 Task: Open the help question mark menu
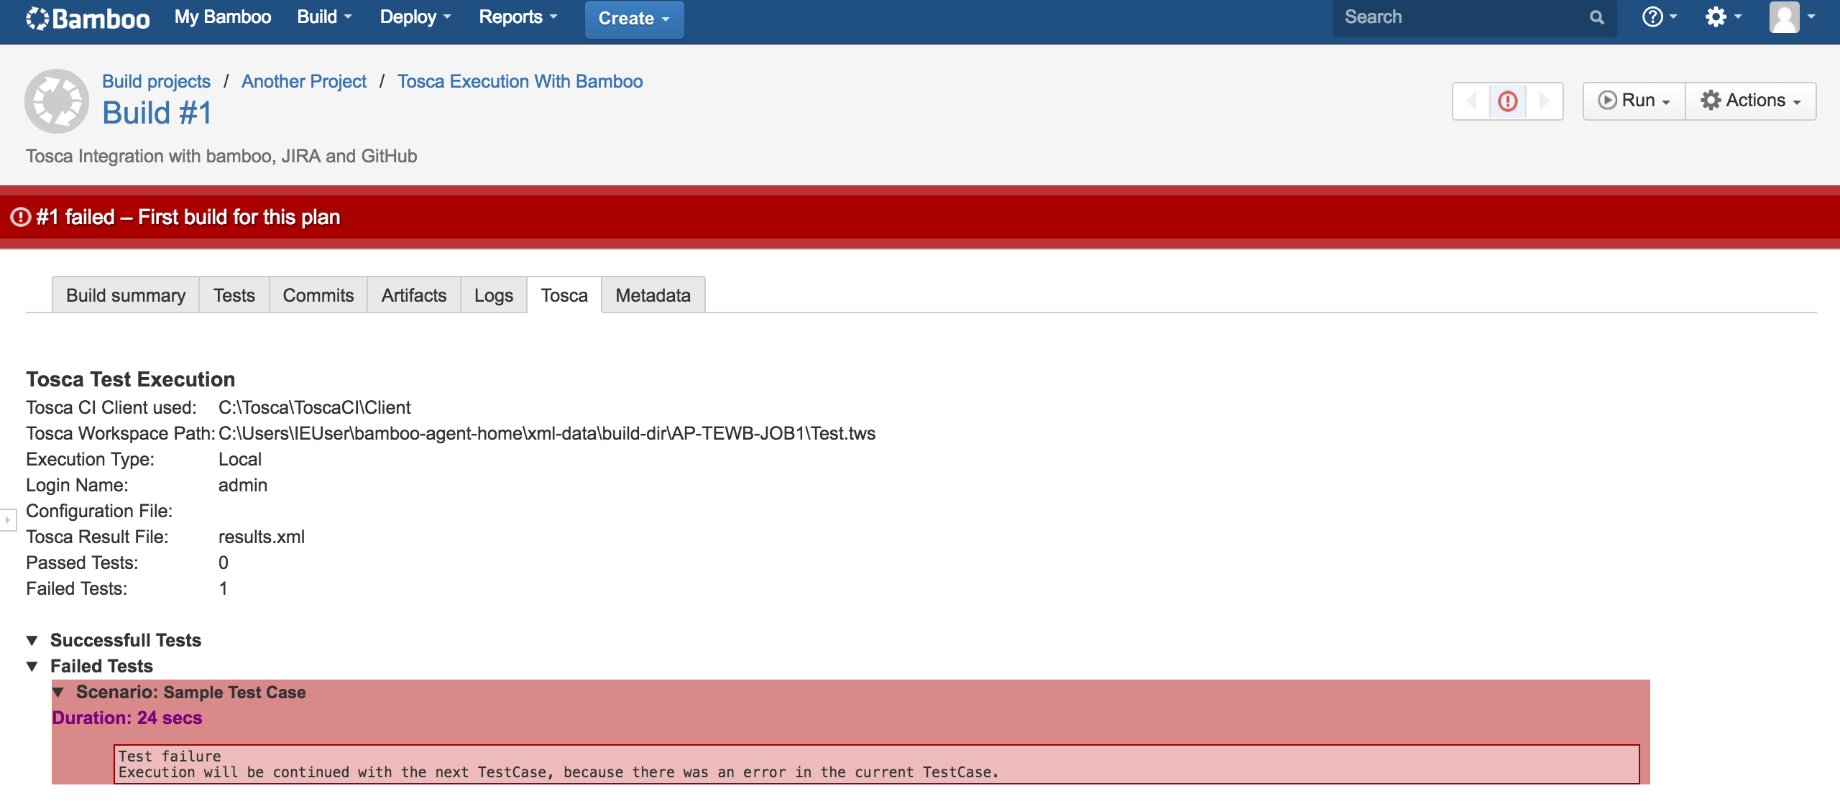1659,17
